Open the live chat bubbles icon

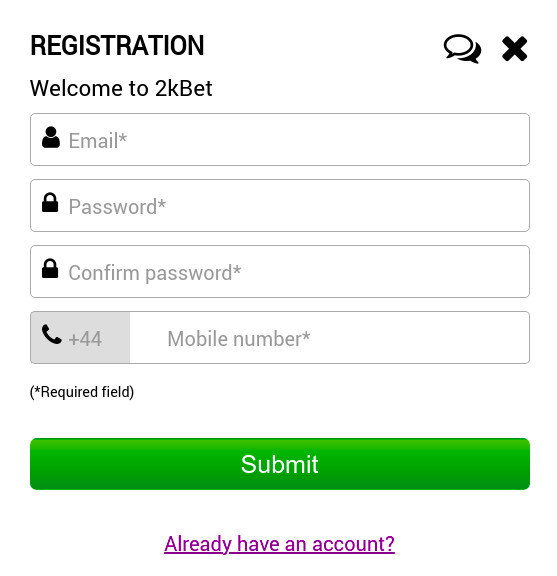click(462, 48)
